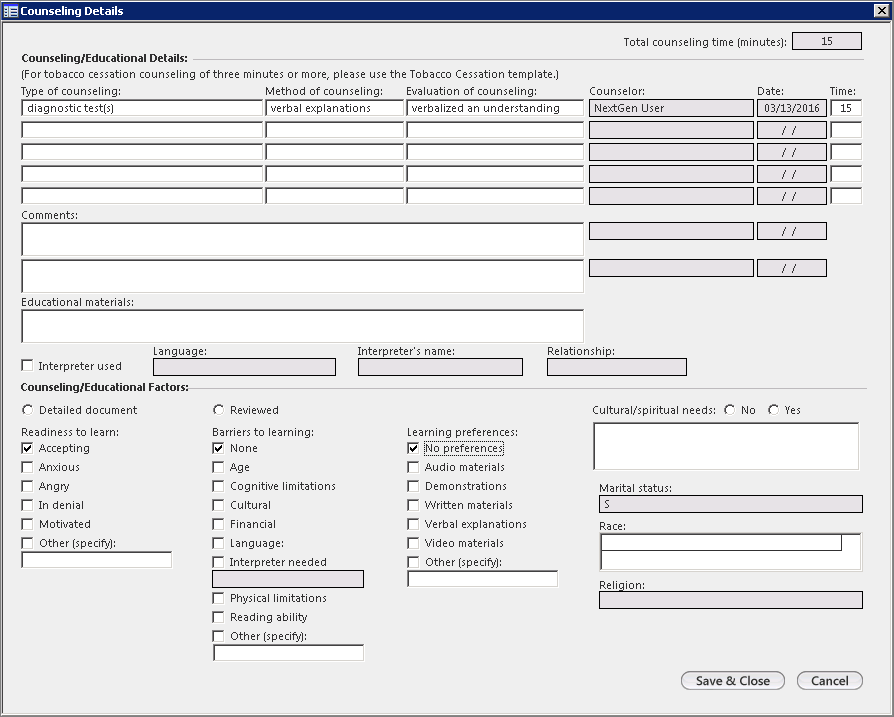894x717 pixels.
Task: Check the Anxious checkbox
Action: (x=27, y=467)
